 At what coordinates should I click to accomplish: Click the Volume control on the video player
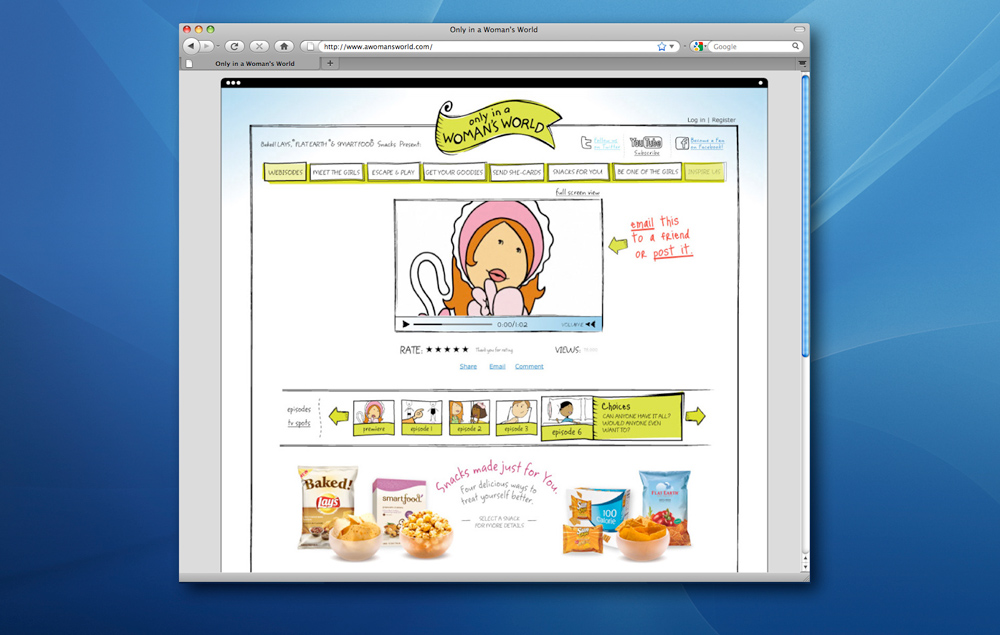(587, 324)
